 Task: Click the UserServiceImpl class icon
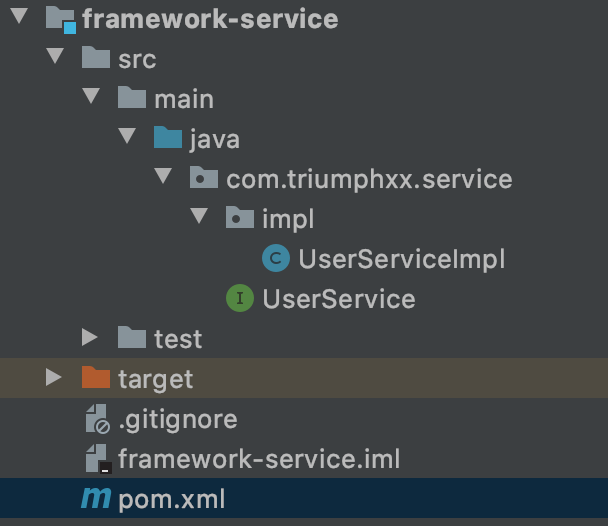276,259
